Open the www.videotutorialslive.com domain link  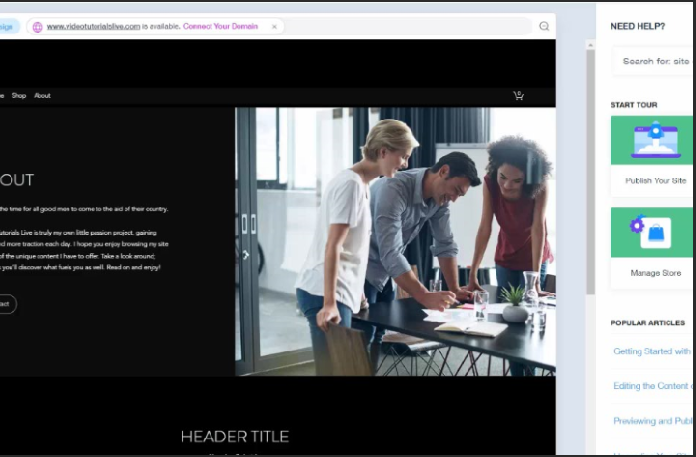click(x=93, y=27)
